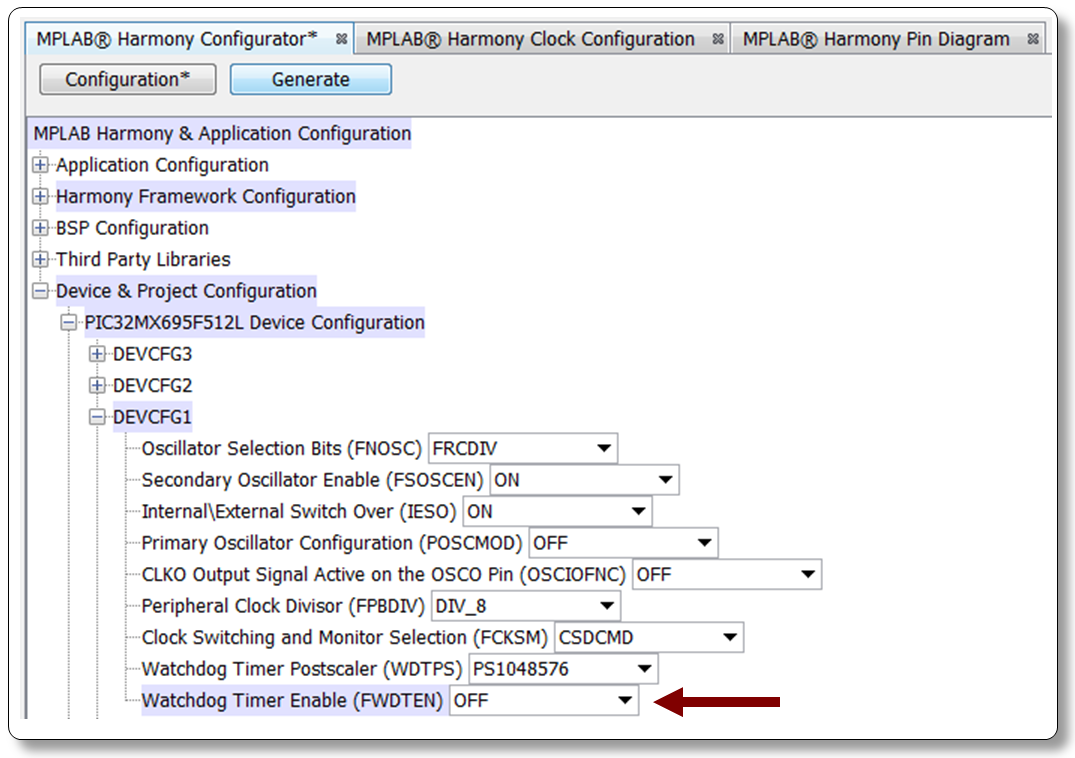Image resolution: width=1075 pixels, height=758 pixels.
Task: Collapse the Device & Project Configuration node
Action: (40, 292)
